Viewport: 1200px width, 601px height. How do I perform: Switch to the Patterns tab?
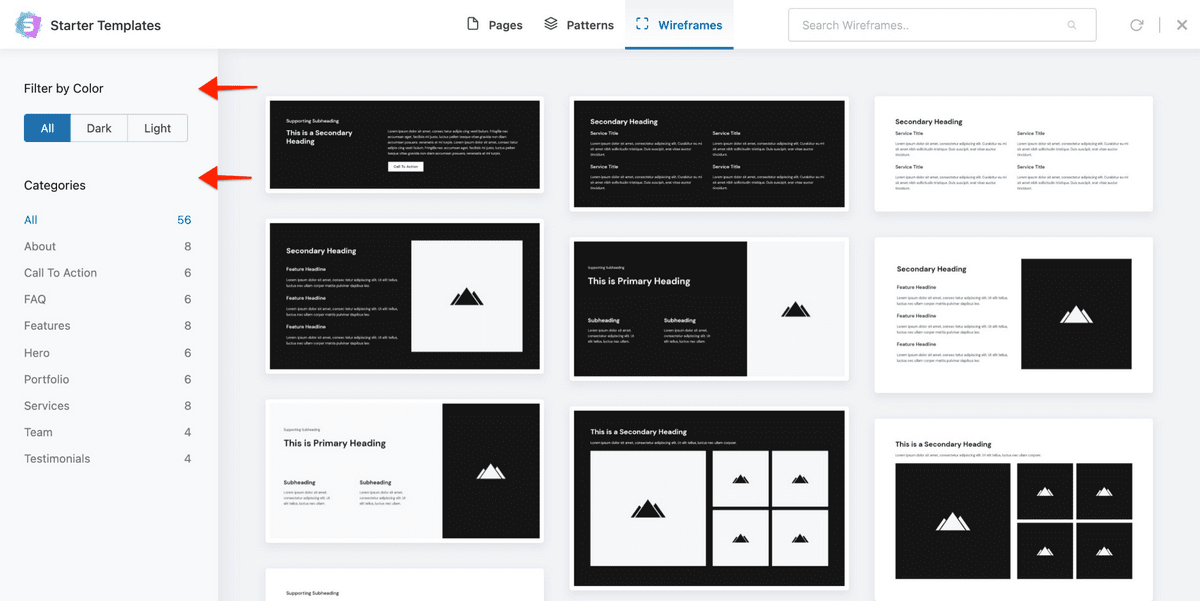pyautogui.click(x=579, y=25)
